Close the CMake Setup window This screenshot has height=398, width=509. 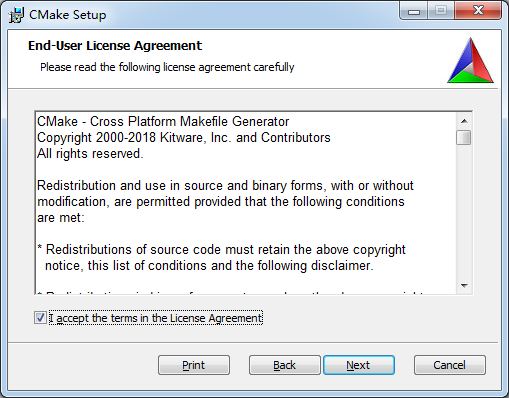478,11
